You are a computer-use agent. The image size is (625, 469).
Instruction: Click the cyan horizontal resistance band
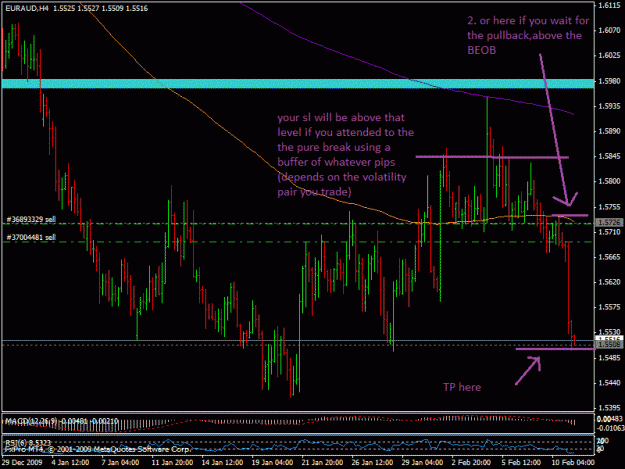click(298, 84)
